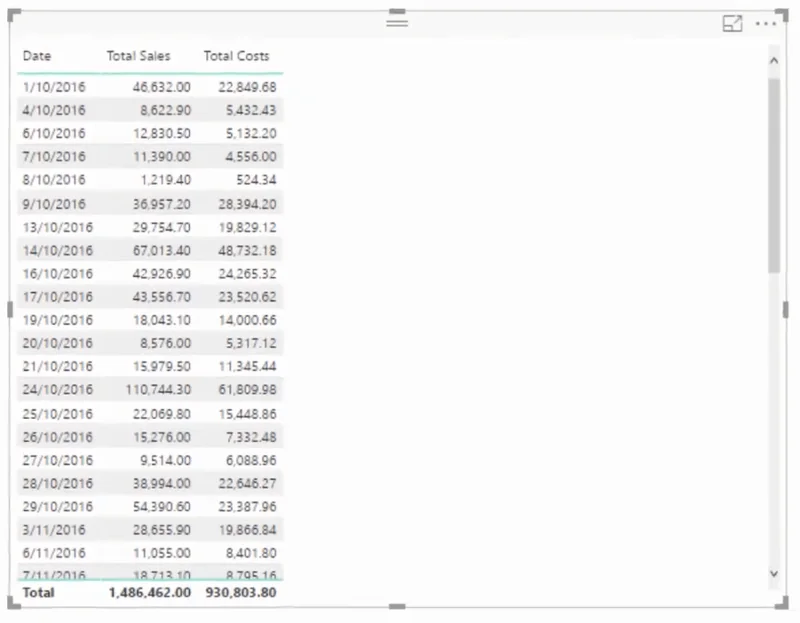
Task: Select date cell 20/10/2016
Action: 58,343
